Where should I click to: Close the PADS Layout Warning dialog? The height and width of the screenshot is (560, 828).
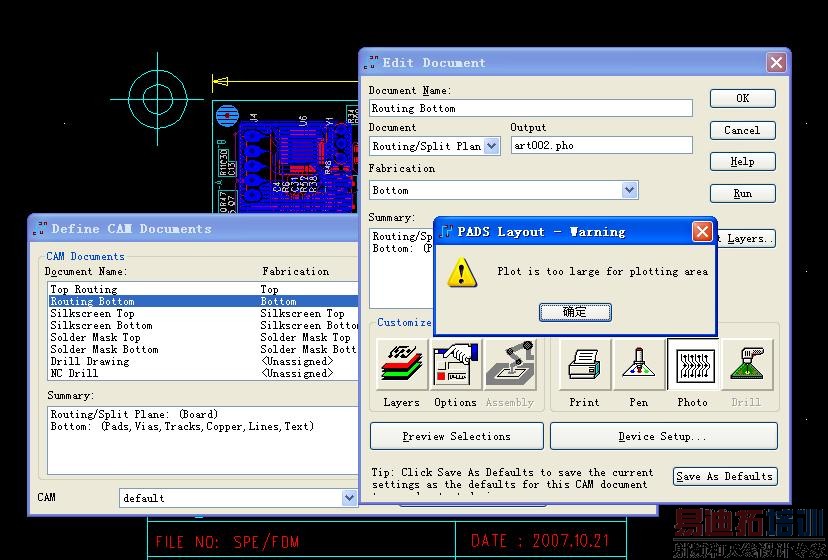702,231
